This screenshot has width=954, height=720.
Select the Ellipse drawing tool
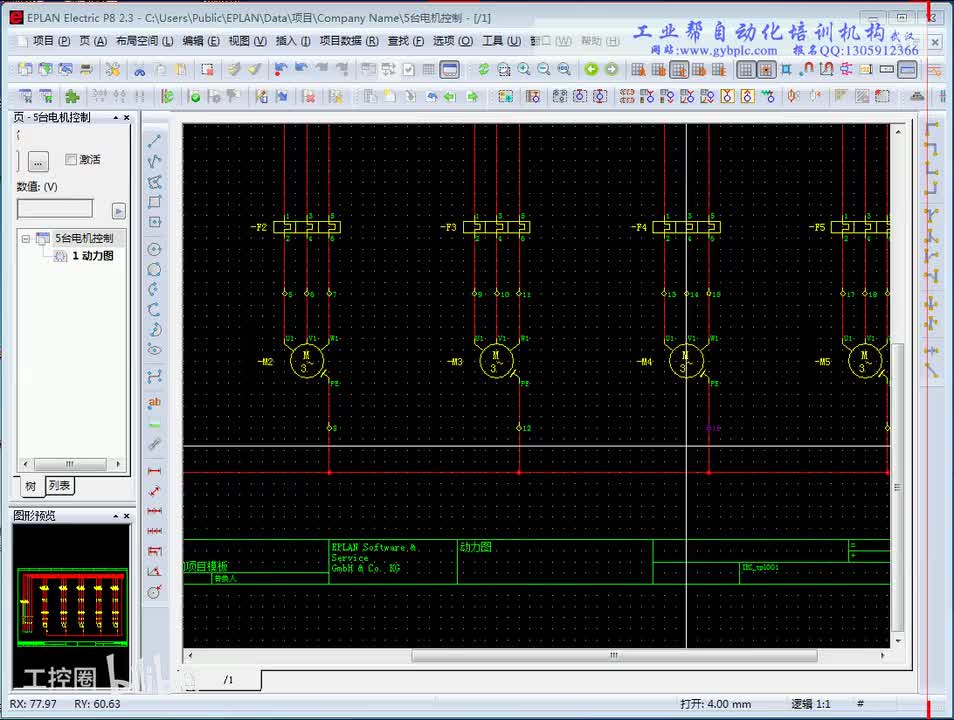155,349
